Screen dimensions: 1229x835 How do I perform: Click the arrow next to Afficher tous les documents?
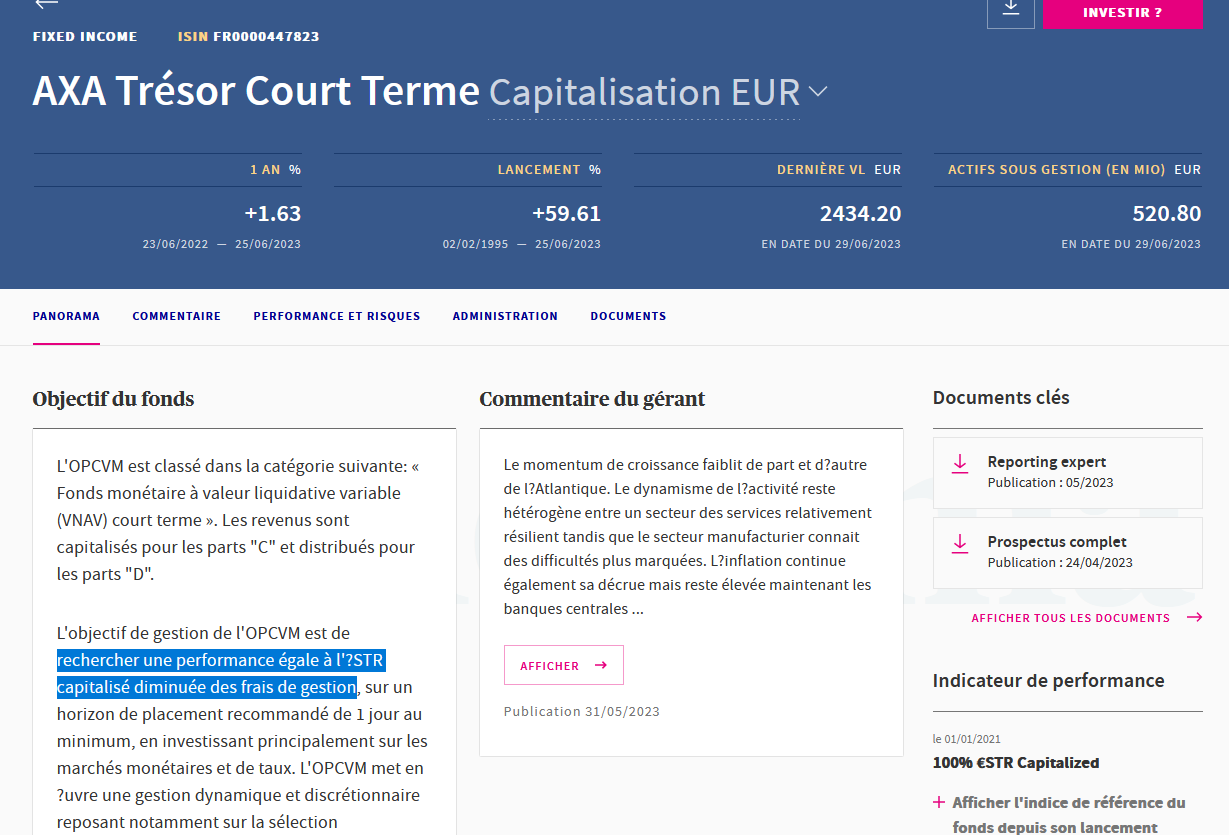click(1195, 618)
